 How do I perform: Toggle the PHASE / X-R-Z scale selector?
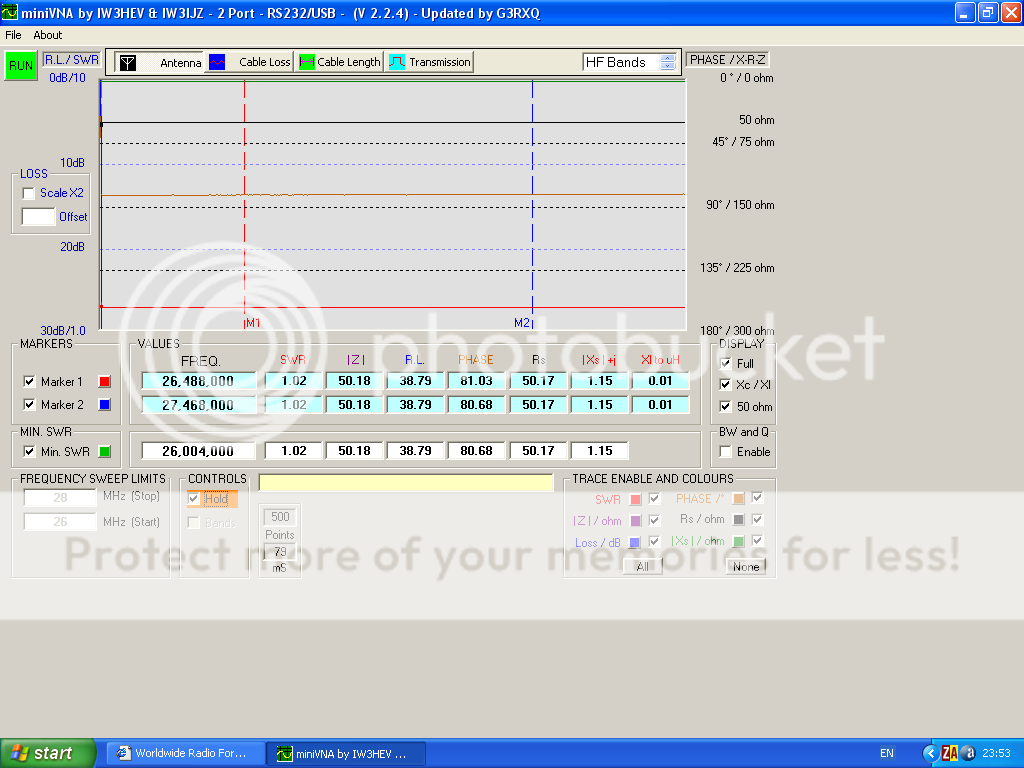[x=727, y=60]
